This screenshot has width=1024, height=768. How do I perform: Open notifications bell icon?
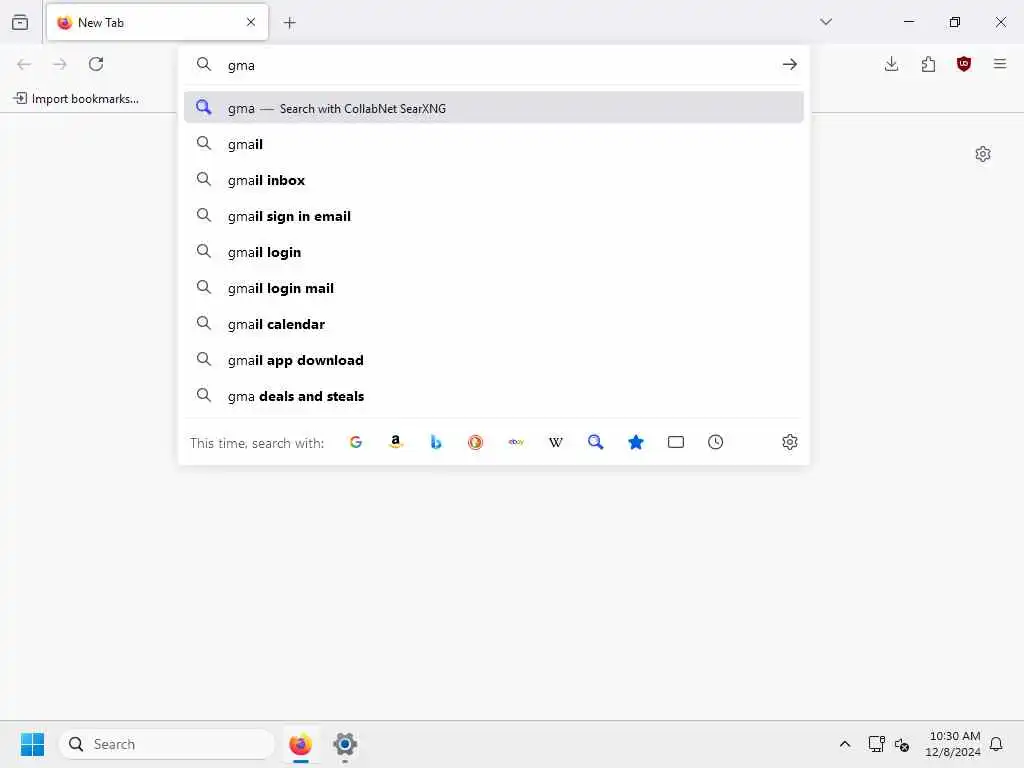(996, 744)
